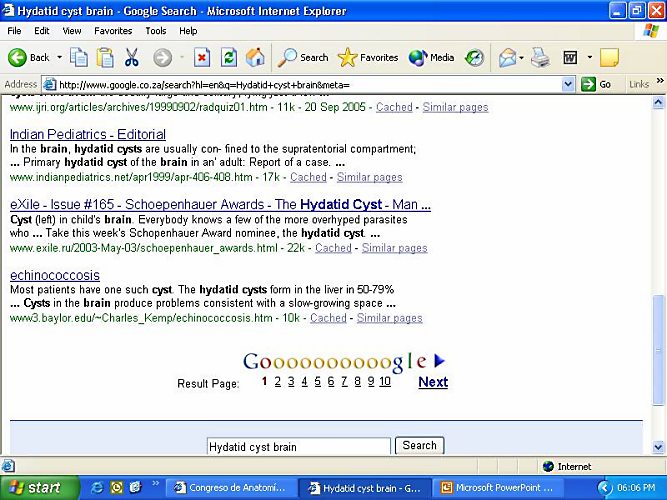667x500 pixels.
Task: Switch to Microsoft PowerPoint taskbar window
Action: pyautogui.click(x=498, y=488)
